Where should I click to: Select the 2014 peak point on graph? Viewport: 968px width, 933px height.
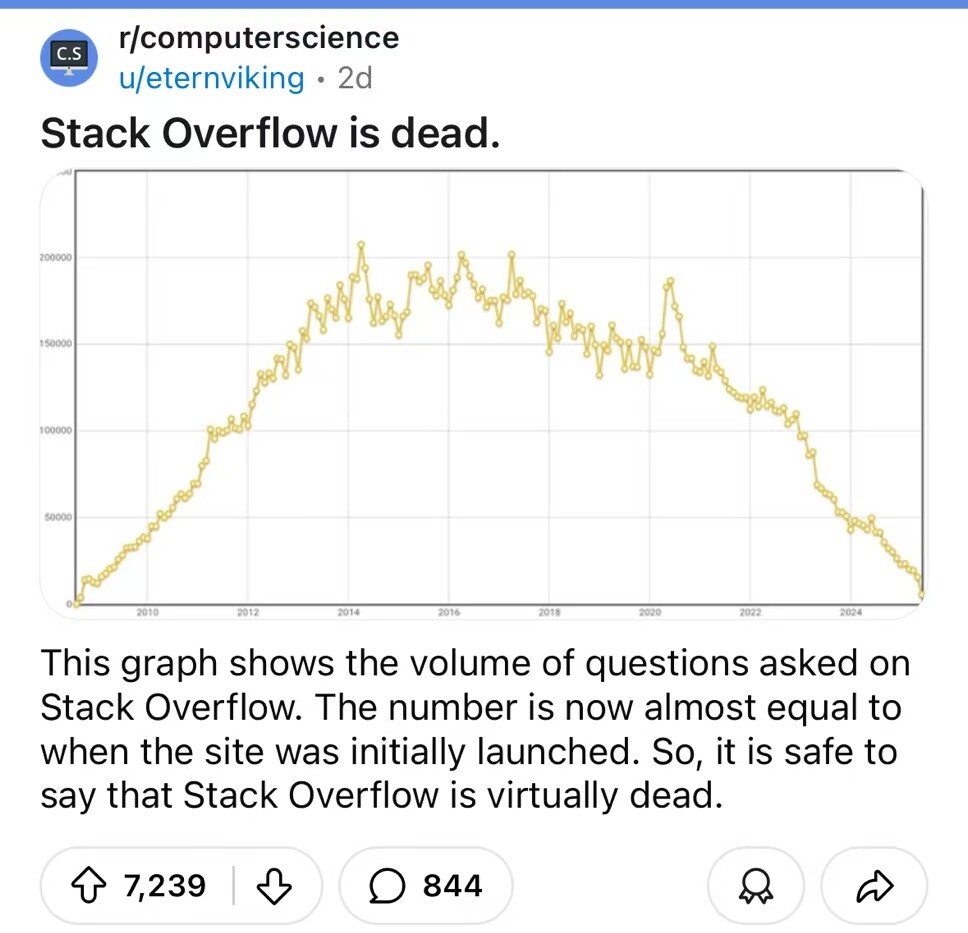(361, 244)
